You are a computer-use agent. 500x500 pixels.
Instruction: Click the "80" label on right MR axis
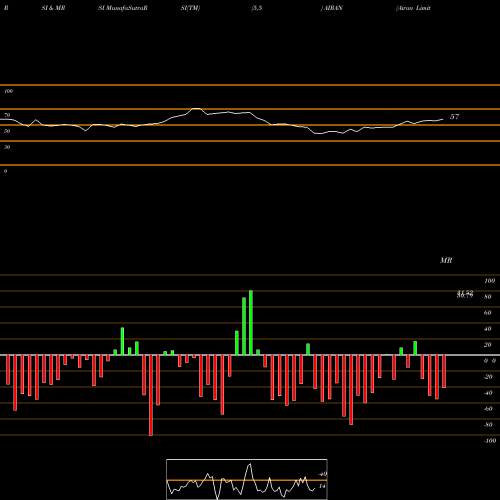coord(488,297)
